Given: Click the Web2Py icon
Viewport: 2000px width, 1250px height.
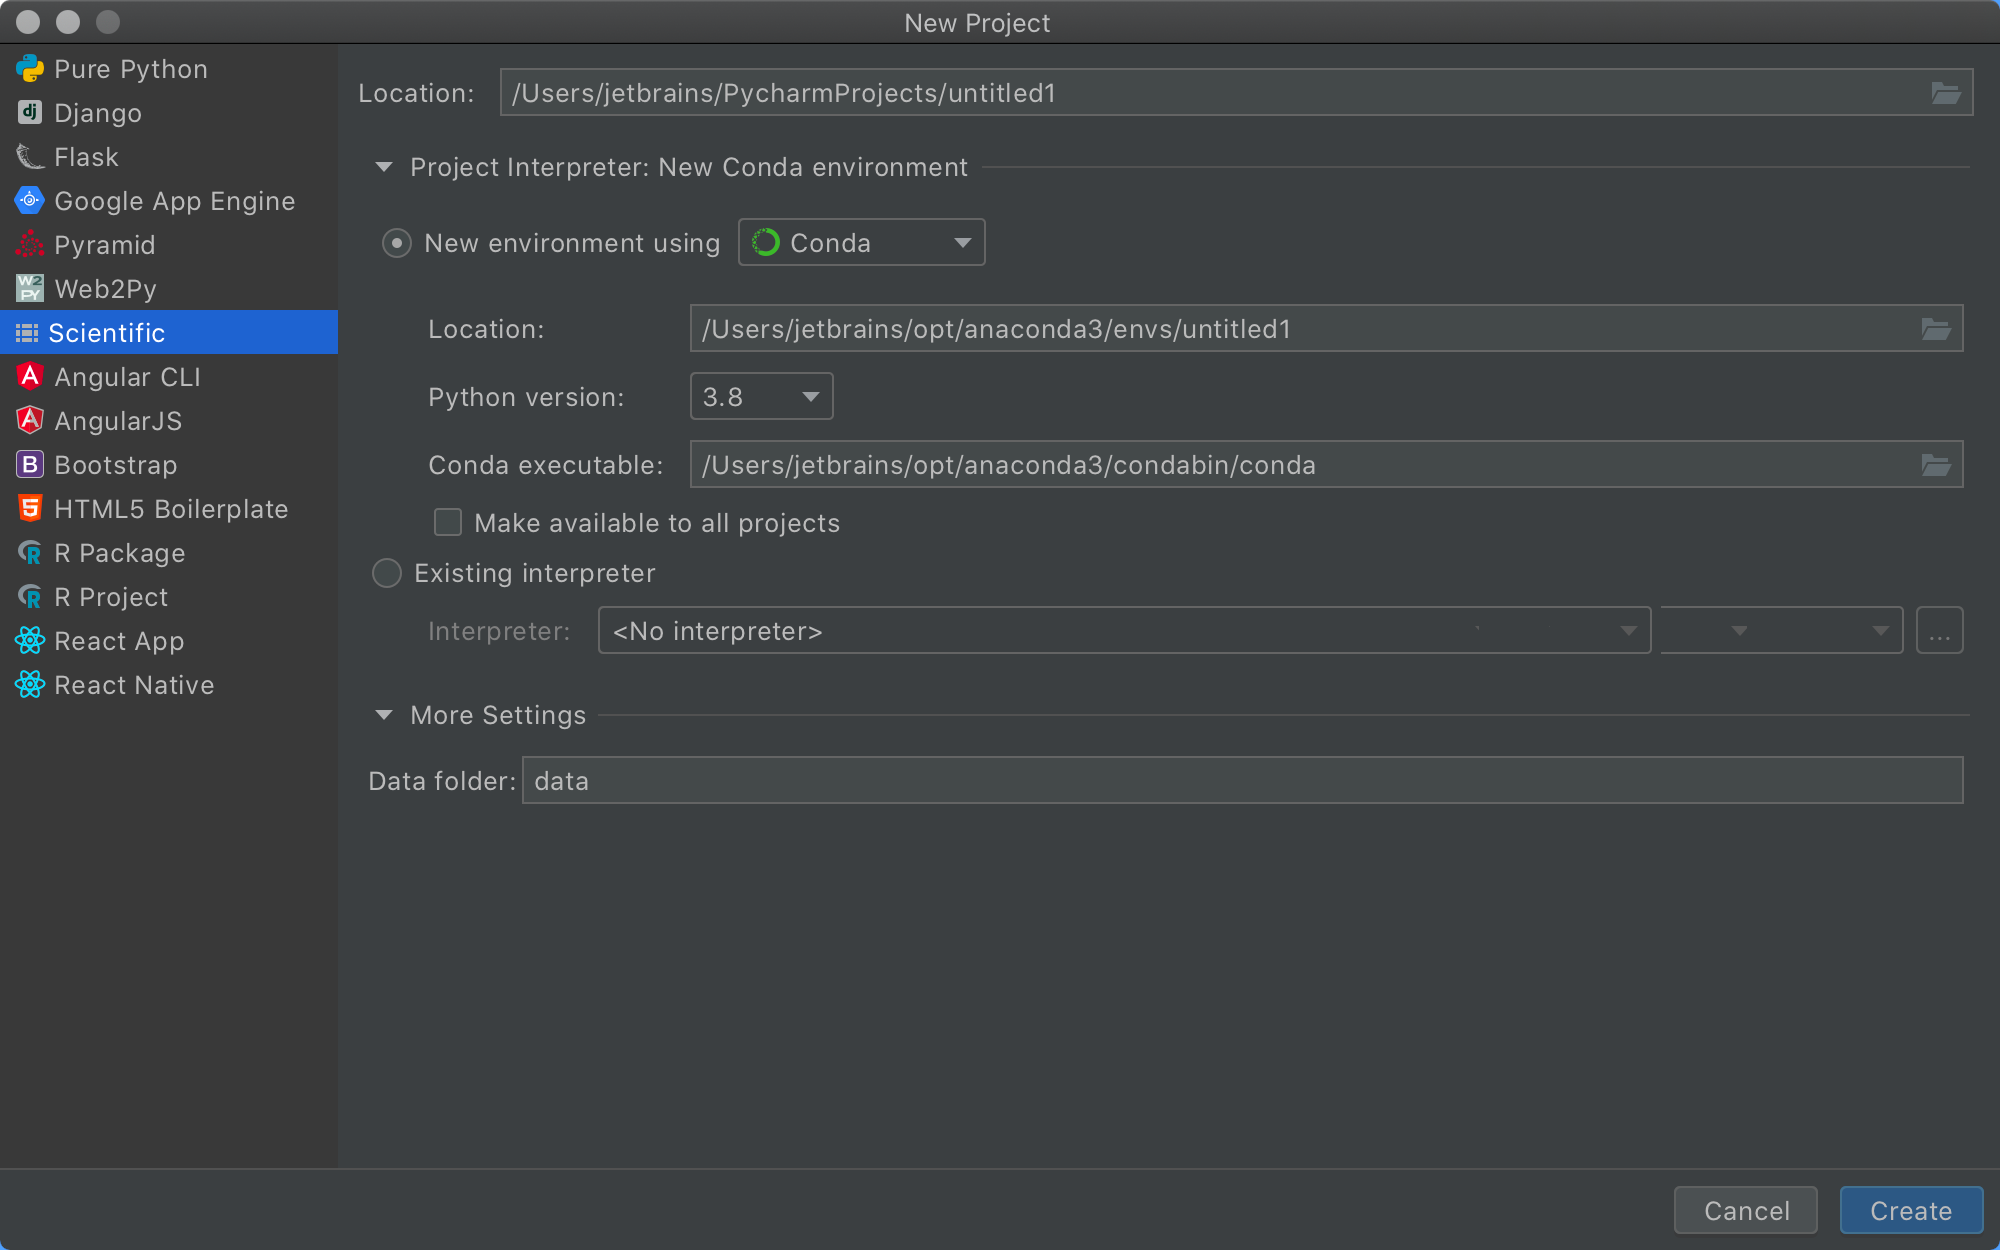Looking at the screenshot, I should pos(30,288).
